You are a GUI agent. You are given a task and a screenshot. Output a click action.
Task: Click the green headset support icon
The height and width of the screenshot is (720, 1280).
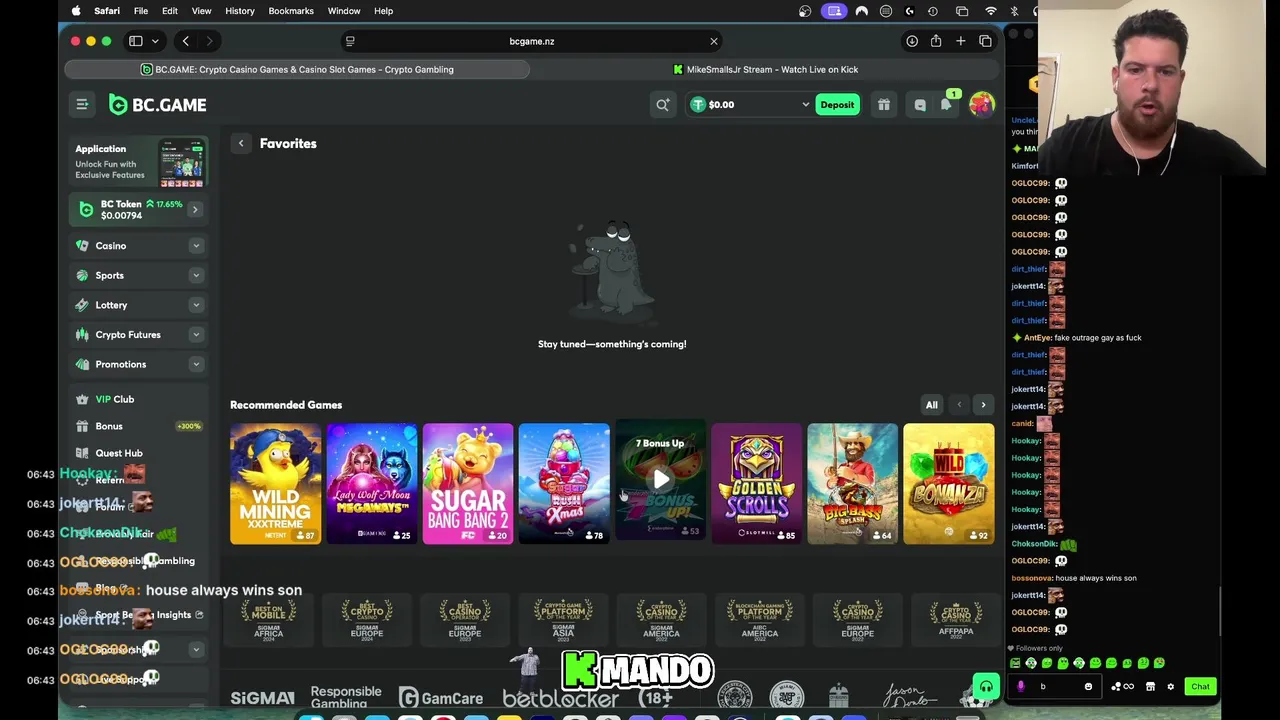(x=986, y=687)
